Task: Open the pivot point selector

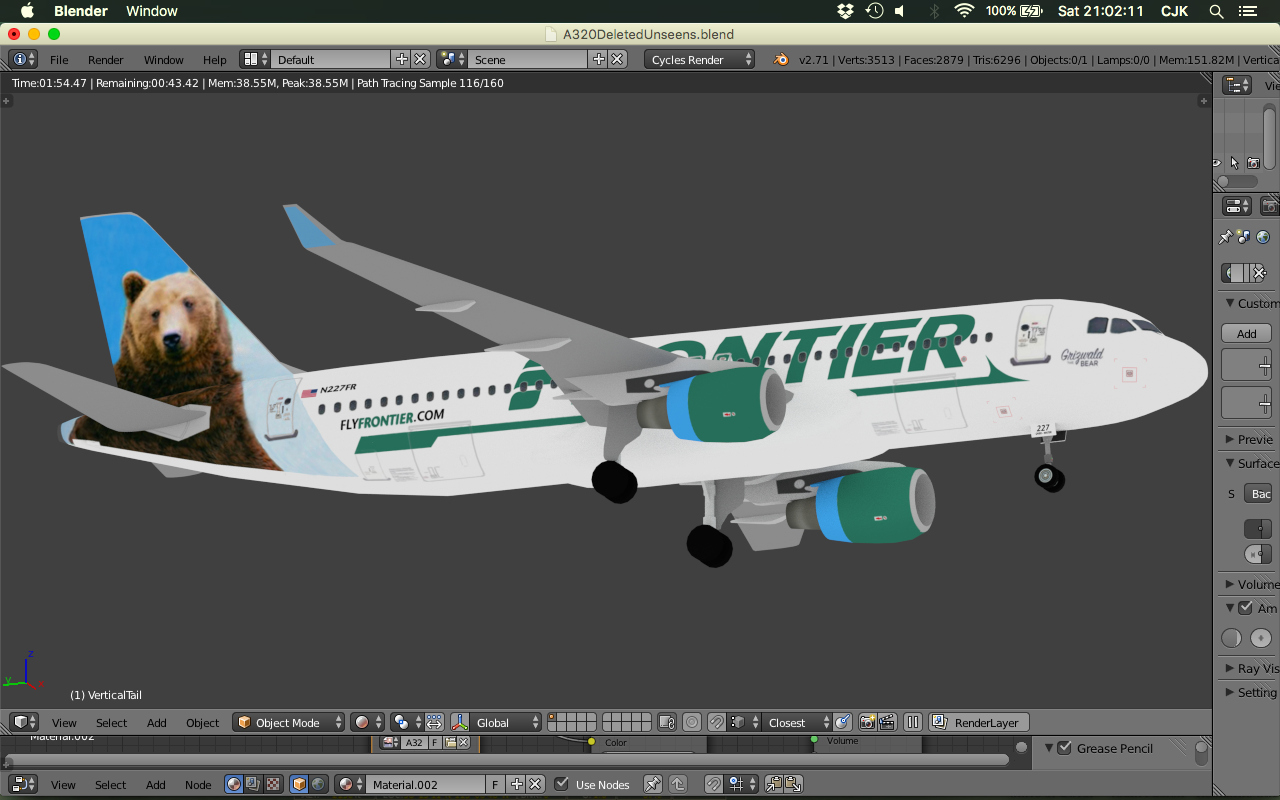Action: coord(407,722)
